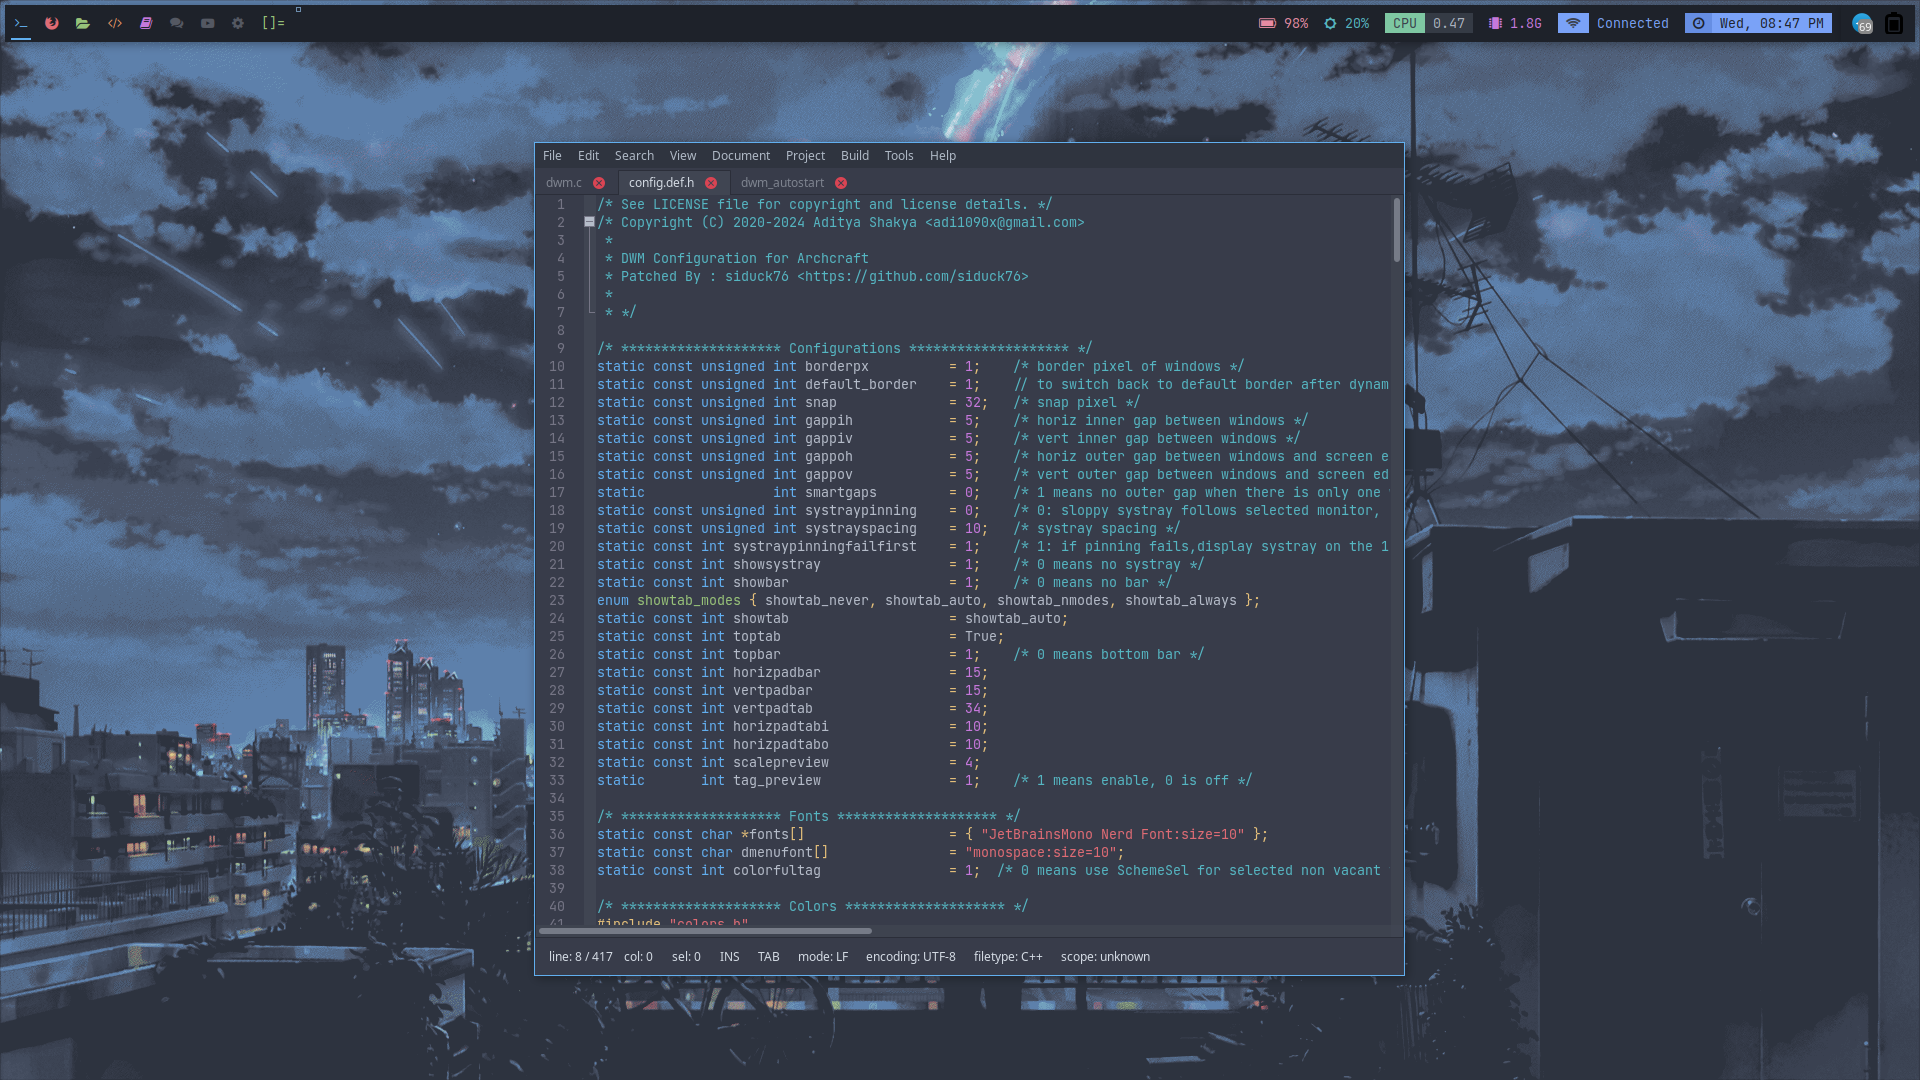1920x1080 pixels.
Task: Open the terminal tag icon
Action: (x=20, y=23)
